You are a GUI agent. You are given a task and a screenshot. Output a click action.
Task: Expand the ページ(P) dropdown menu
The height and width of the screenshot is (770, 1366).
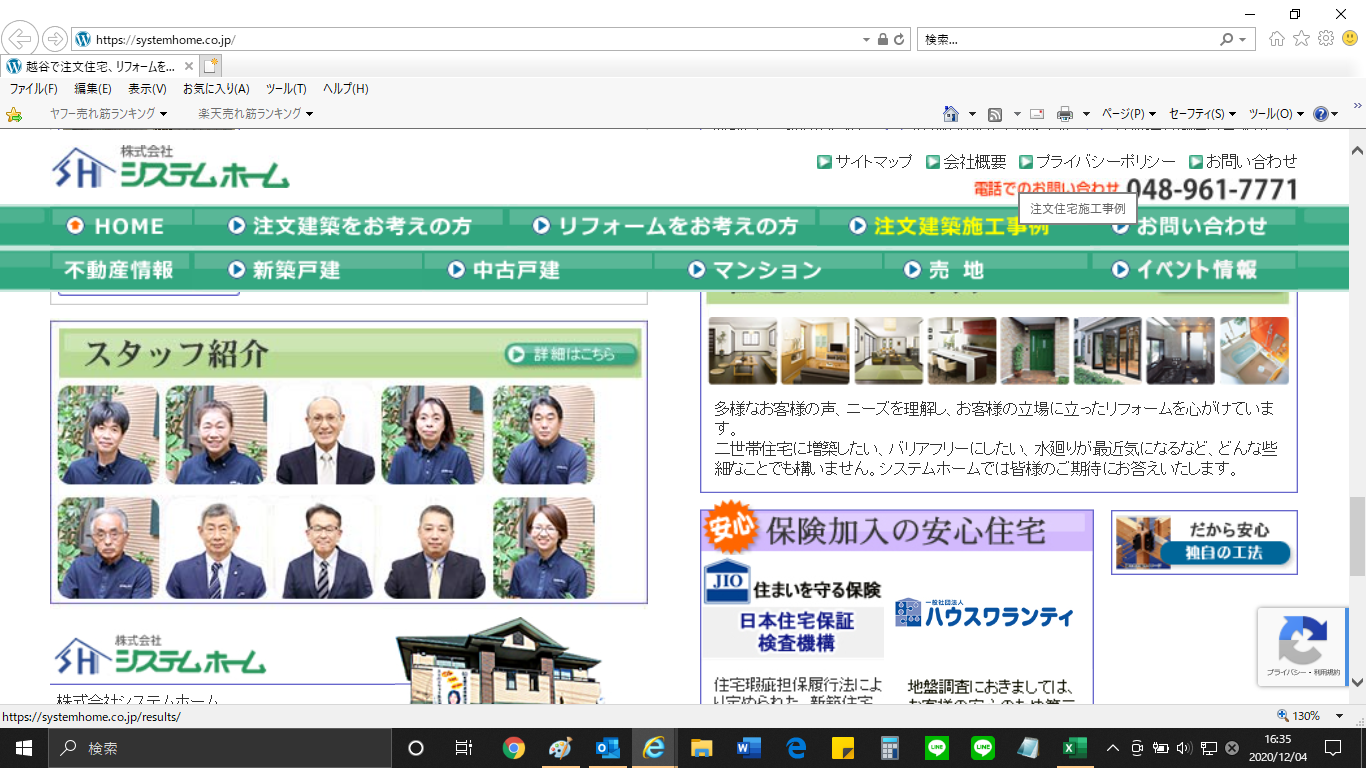click(1129, 114)
